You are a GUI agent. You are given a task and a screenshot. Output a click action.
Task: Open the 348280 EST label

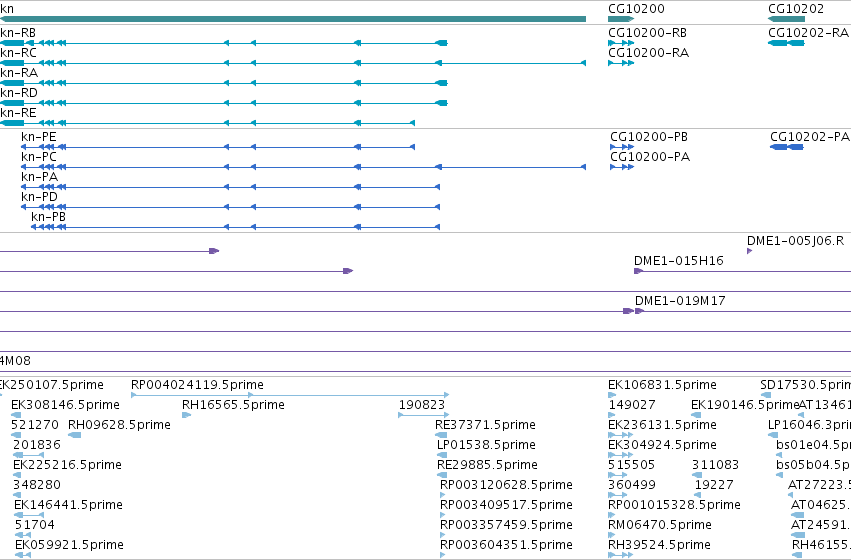37,486
